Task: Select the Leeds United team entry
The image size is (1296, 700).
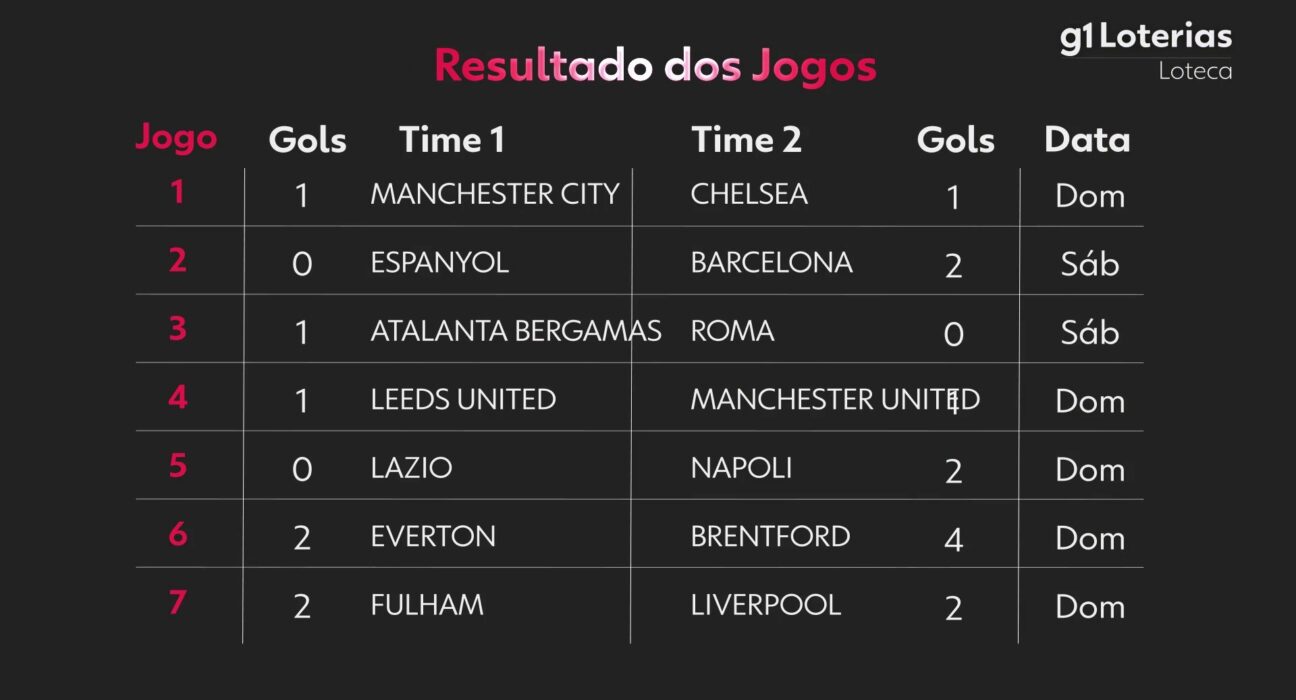Action: click(463, 399)
